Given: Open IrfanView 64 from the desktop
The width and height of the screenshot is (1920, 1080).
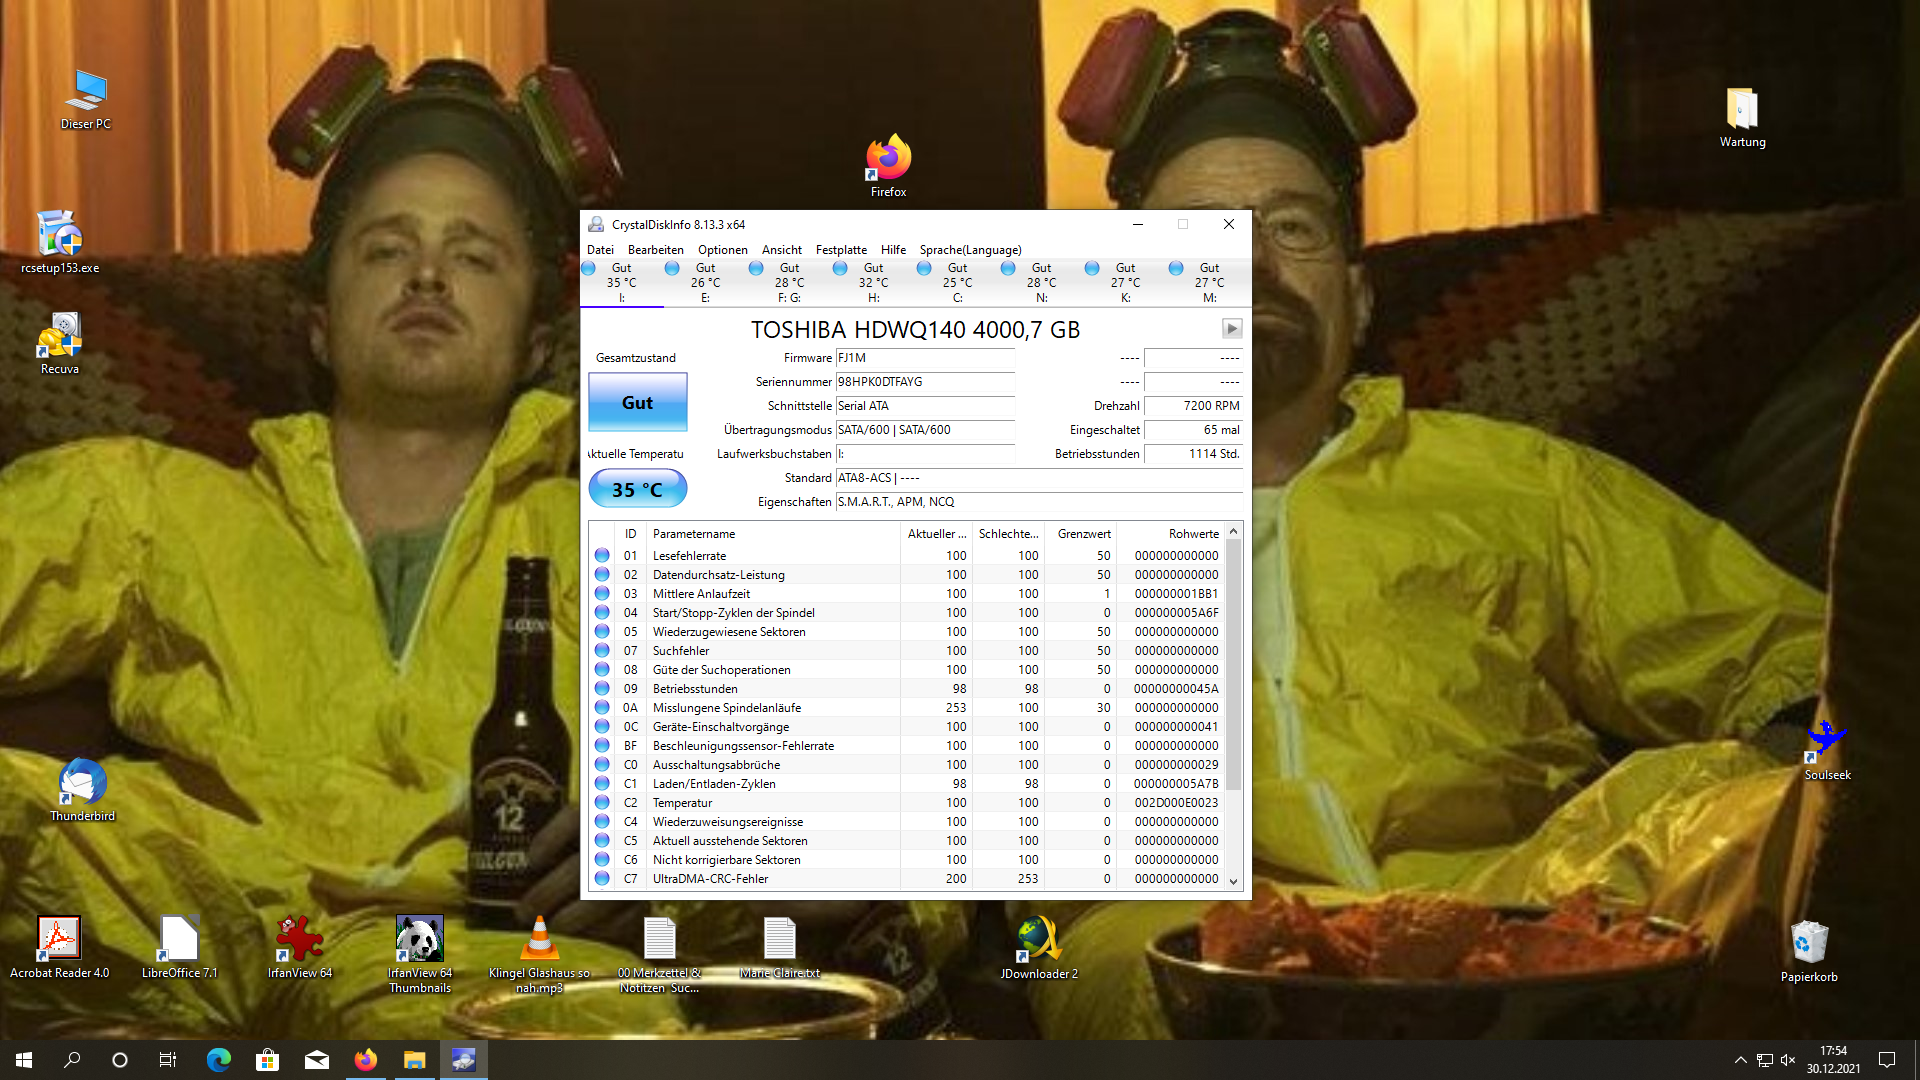Looking at the screenshot, I should [298, 940].
